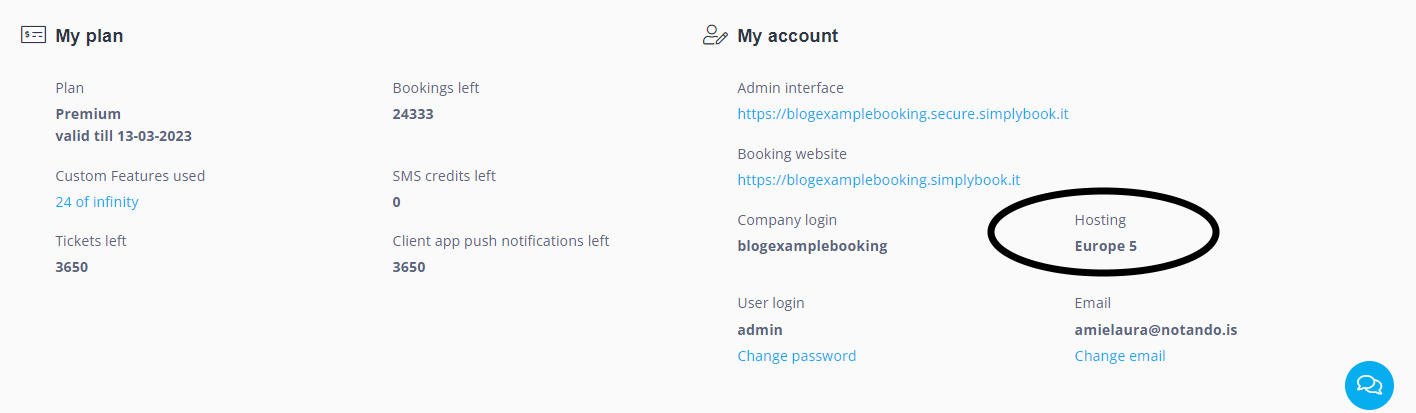The image size is (1416, 413).
Task: Click the Bookings left value 24333
Action: 413,114
